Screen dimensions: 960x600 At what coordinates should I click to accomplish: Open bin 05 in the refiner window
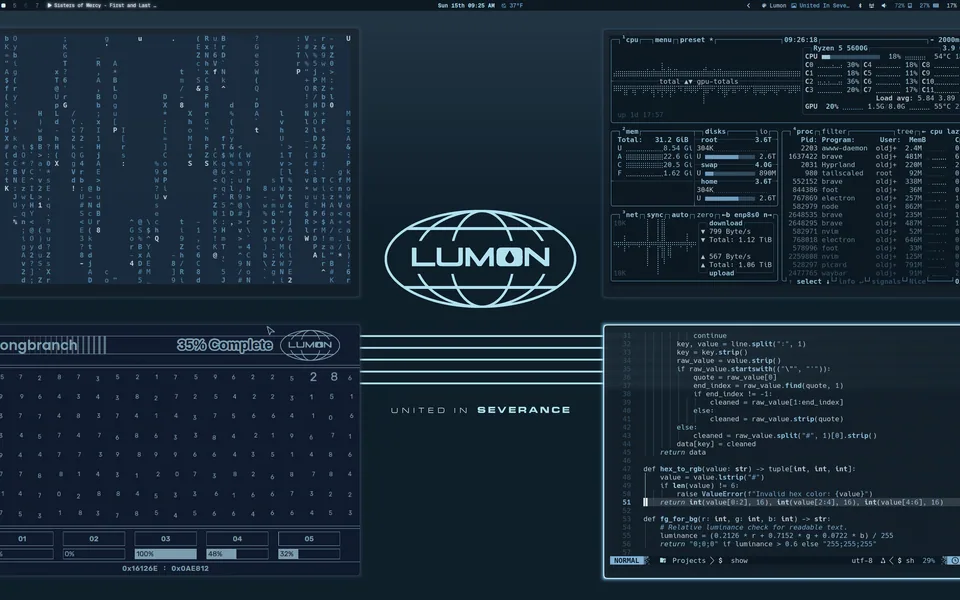(309, 539)
